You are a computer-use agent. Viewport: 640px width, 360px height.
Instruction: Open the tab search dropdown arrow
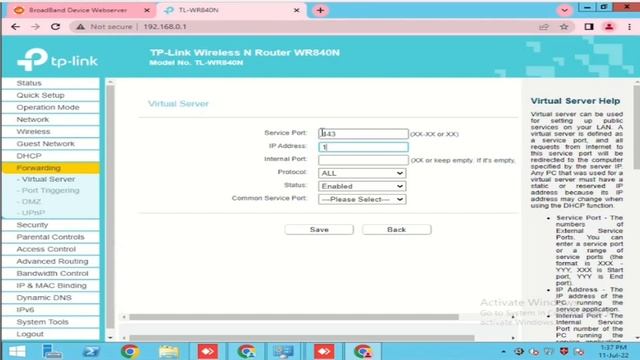564,11
